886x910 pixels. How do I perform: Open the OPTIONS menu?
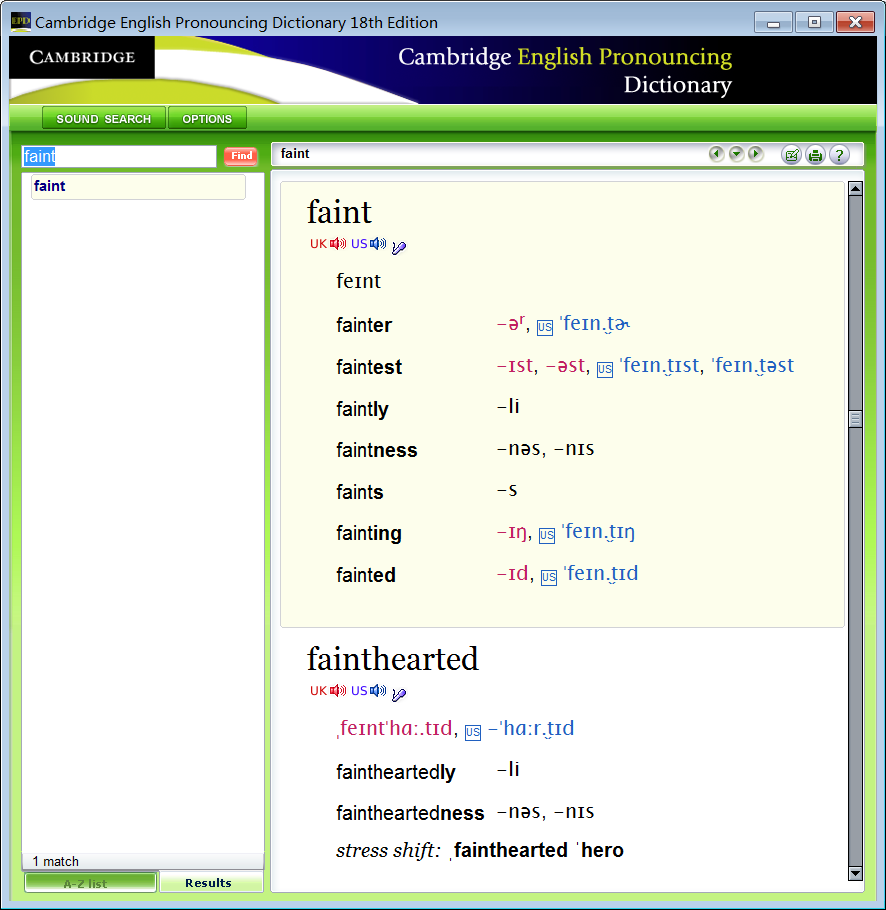point(207,118)
